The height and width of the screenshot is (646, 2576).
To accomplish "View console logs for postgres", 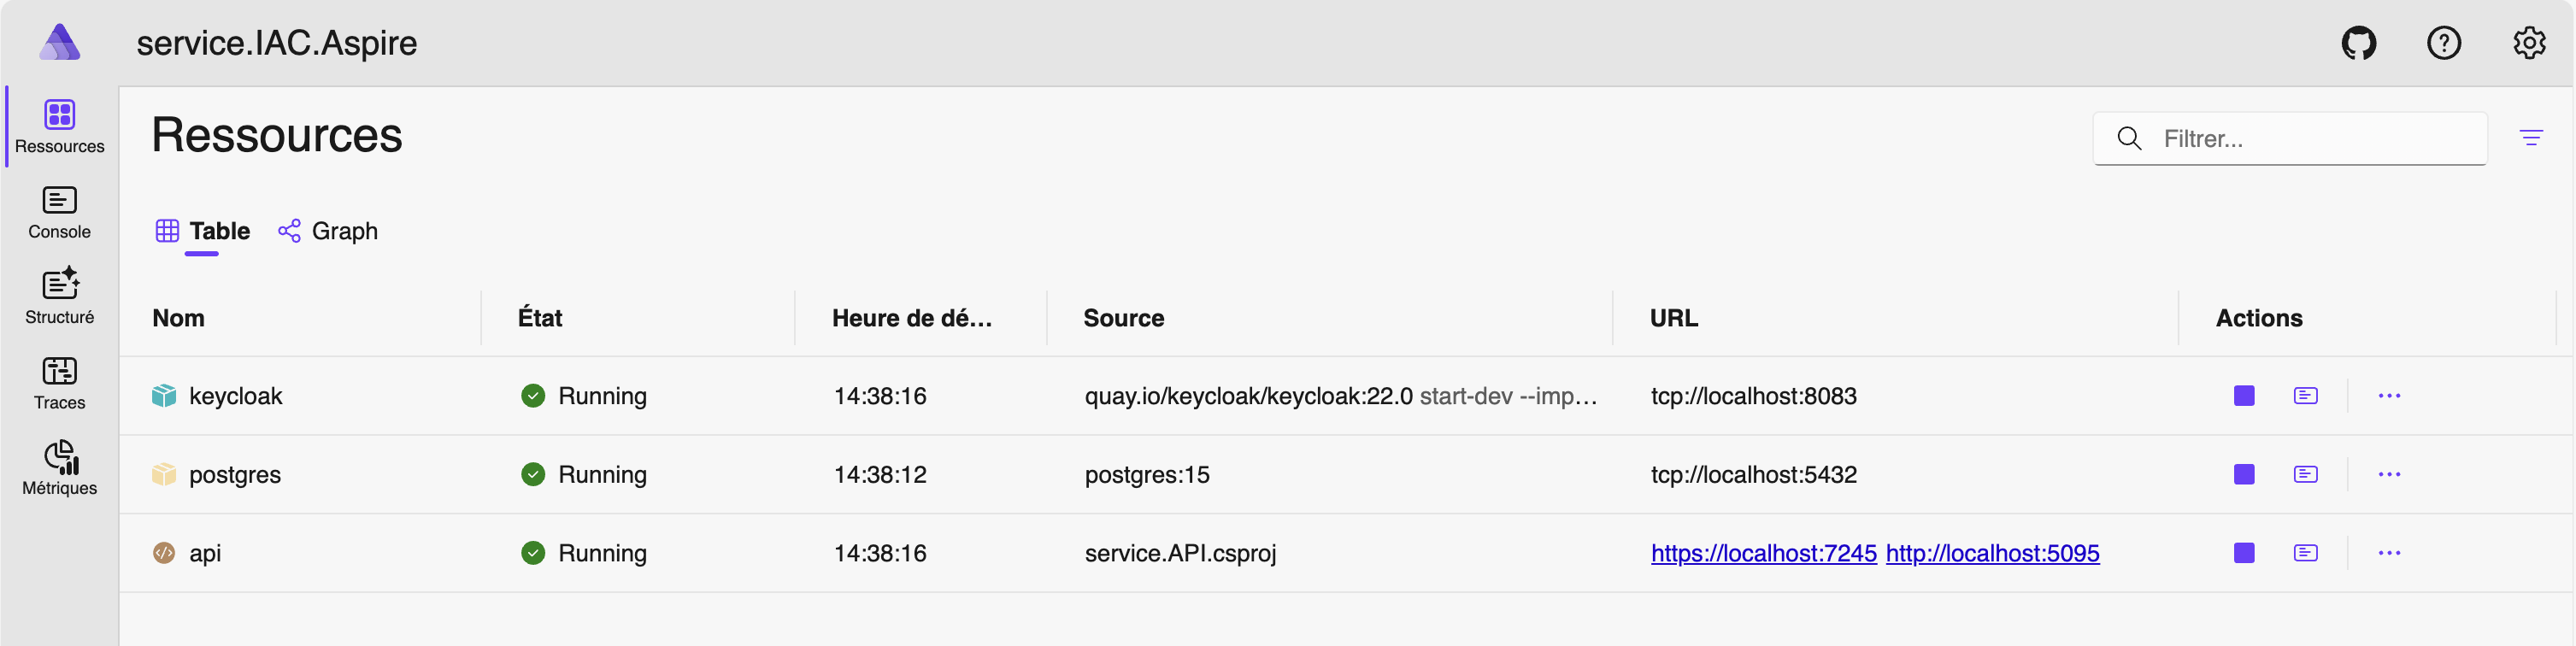I will [x=2305, y=474].
